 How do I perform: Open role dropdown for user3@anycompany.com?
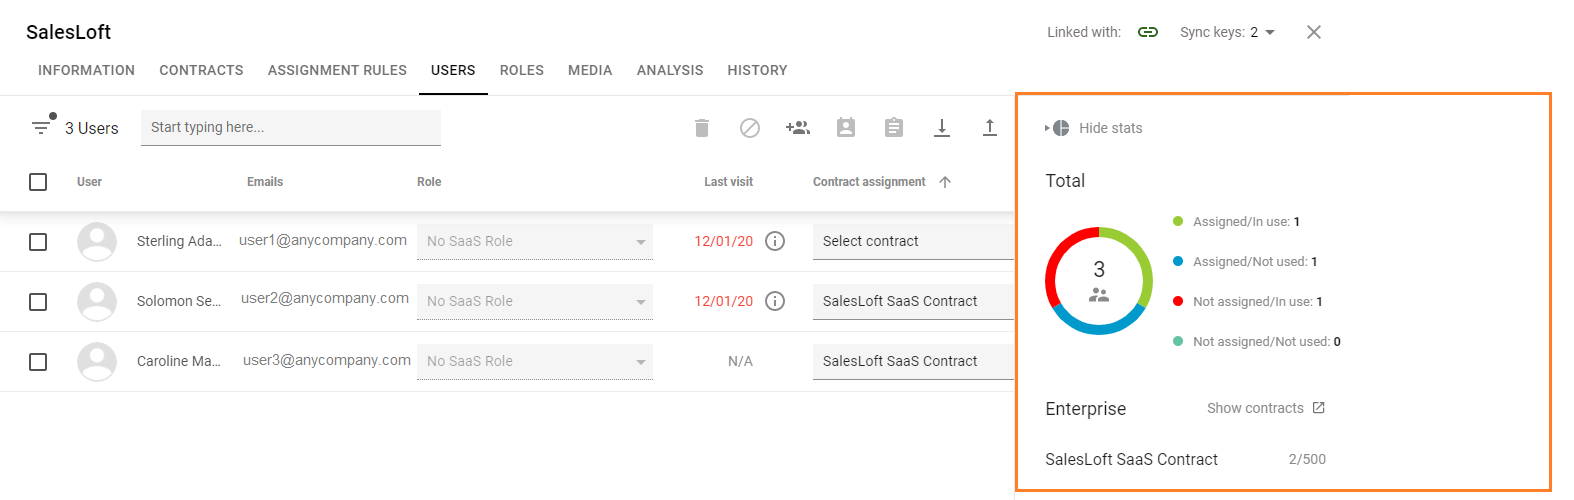(x=535, y=361)
